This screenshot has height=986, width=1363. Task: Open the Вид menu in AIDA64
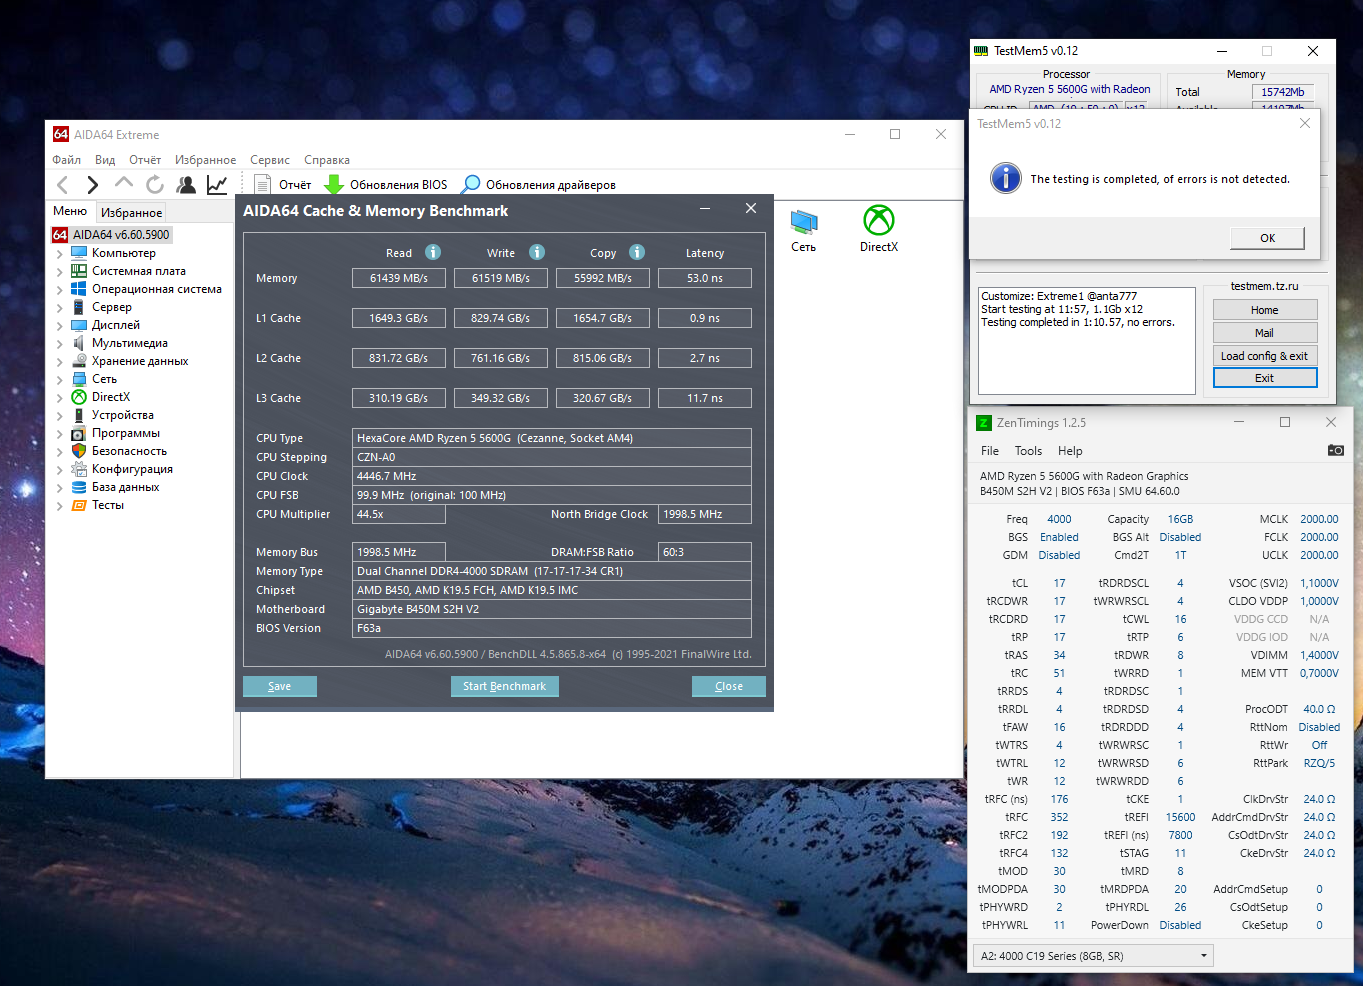click(x=105, y=160)
